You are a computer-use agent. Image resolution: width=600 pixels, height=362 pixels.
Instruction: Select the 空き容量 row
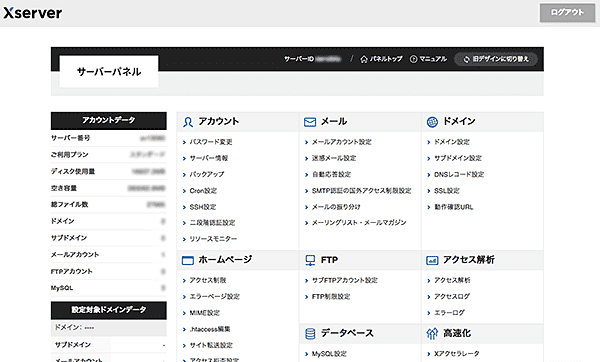pos(109,188)
